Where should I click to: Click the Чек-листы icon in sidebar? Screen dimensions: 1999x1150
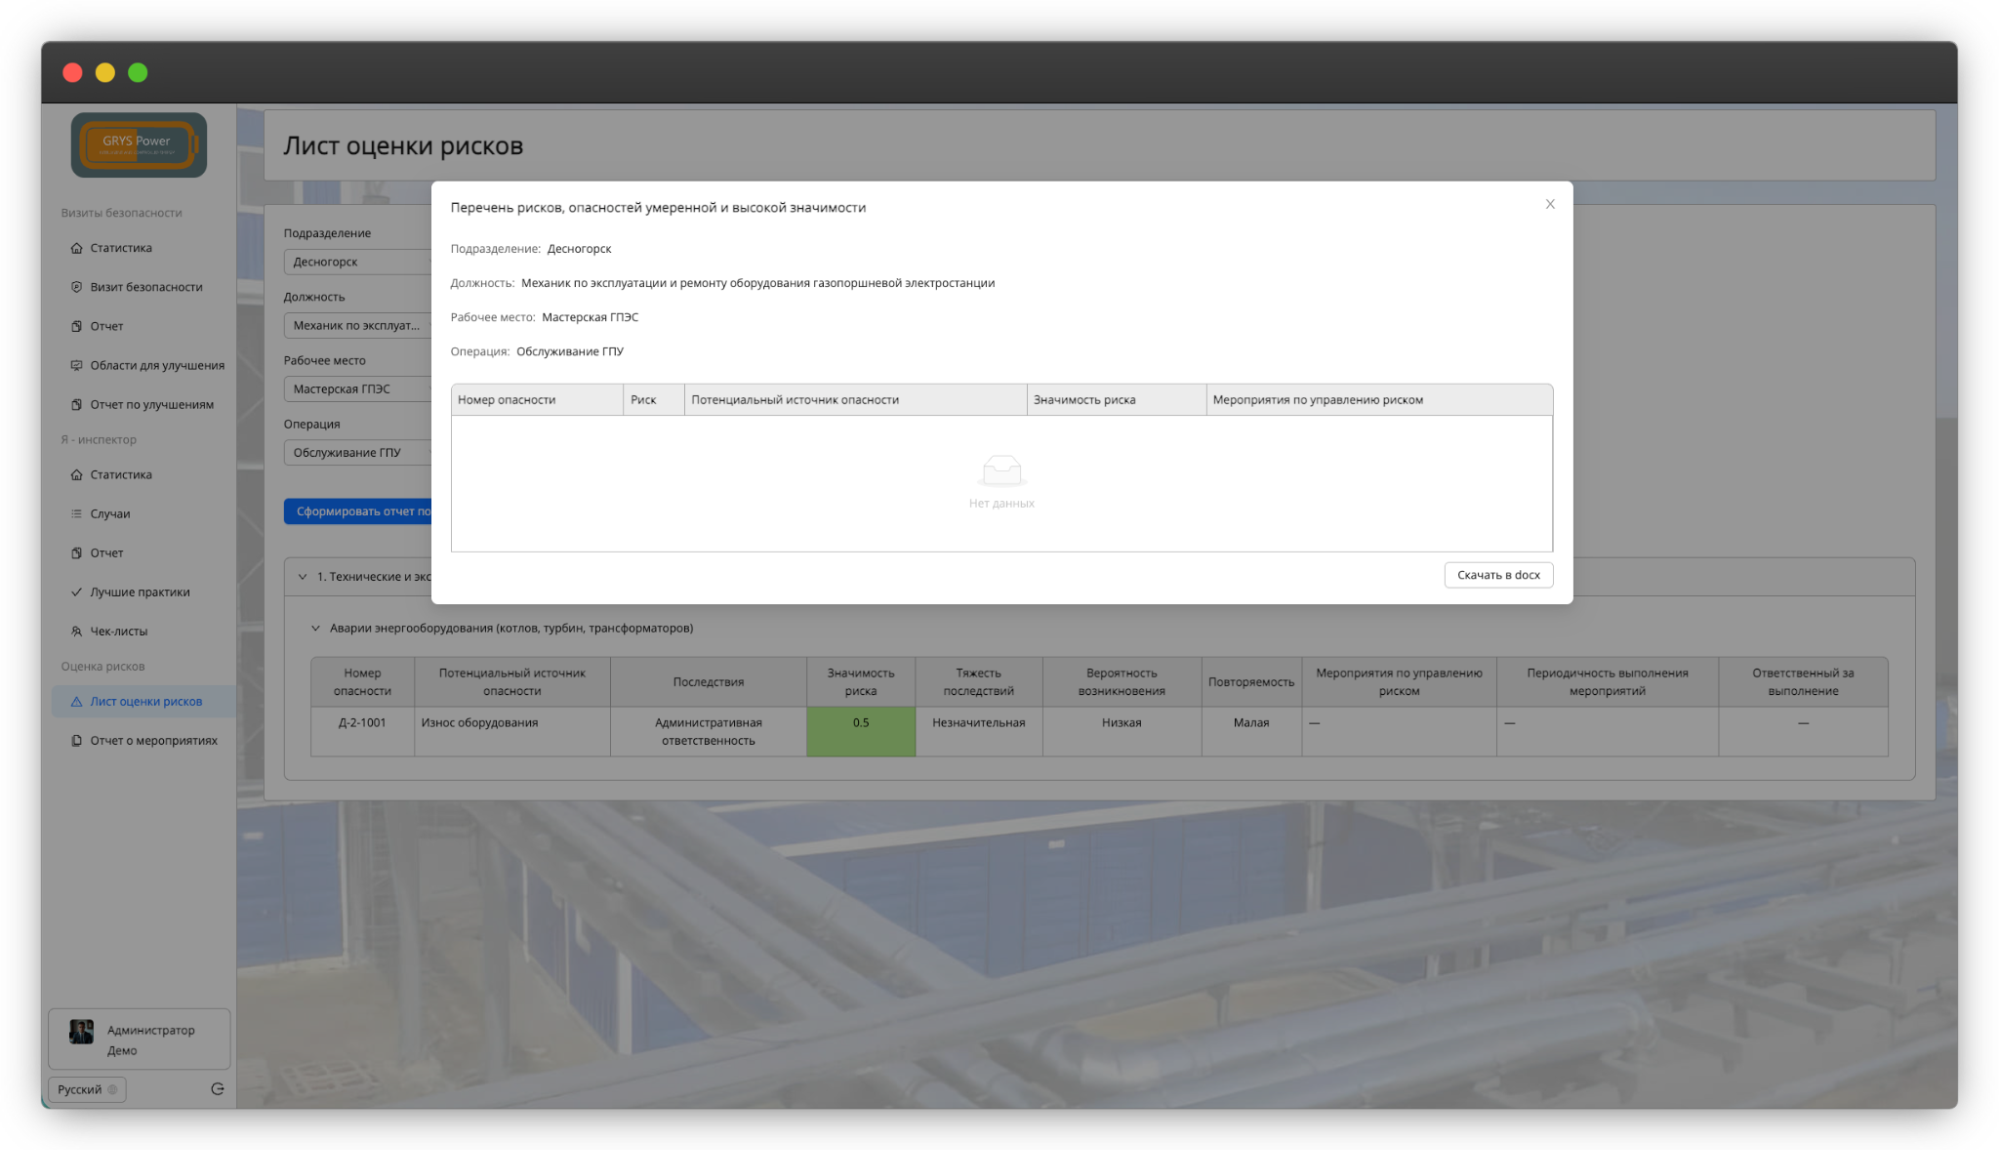coord(76,631)
